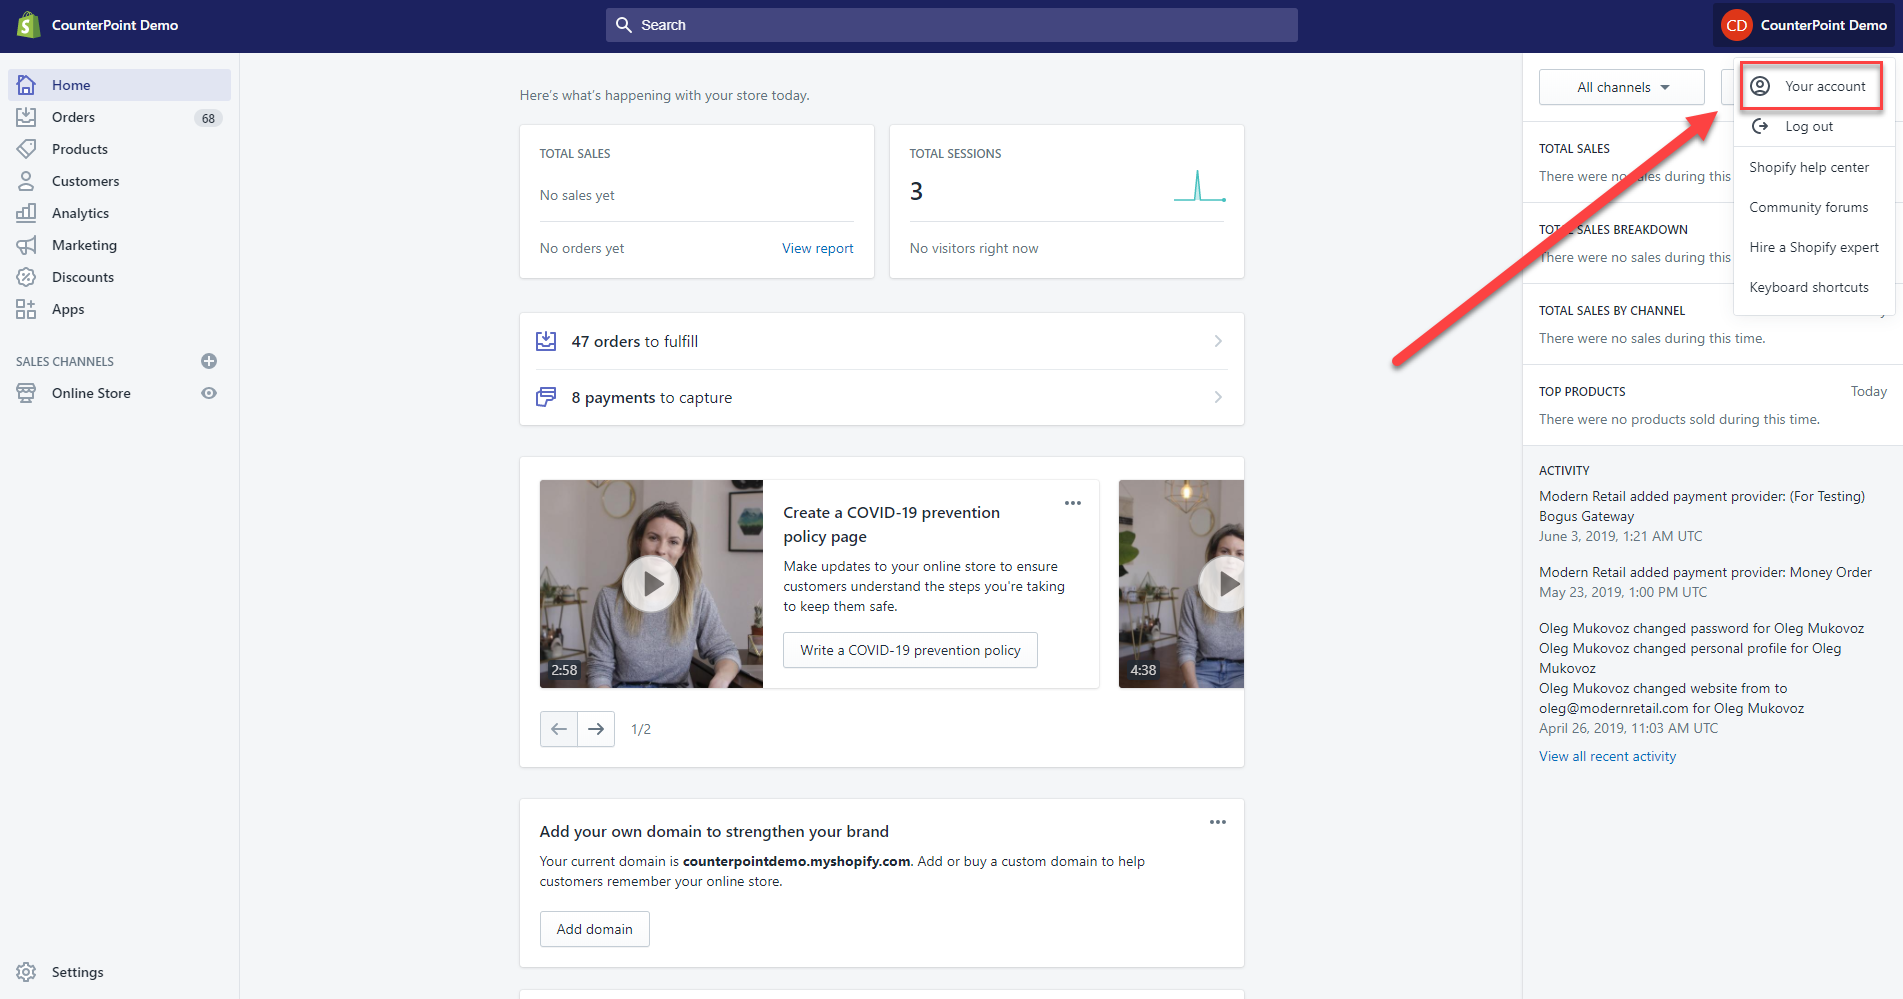Click the Shopify logo icon
Screen dimensions: 1903x999
point(28,25)
